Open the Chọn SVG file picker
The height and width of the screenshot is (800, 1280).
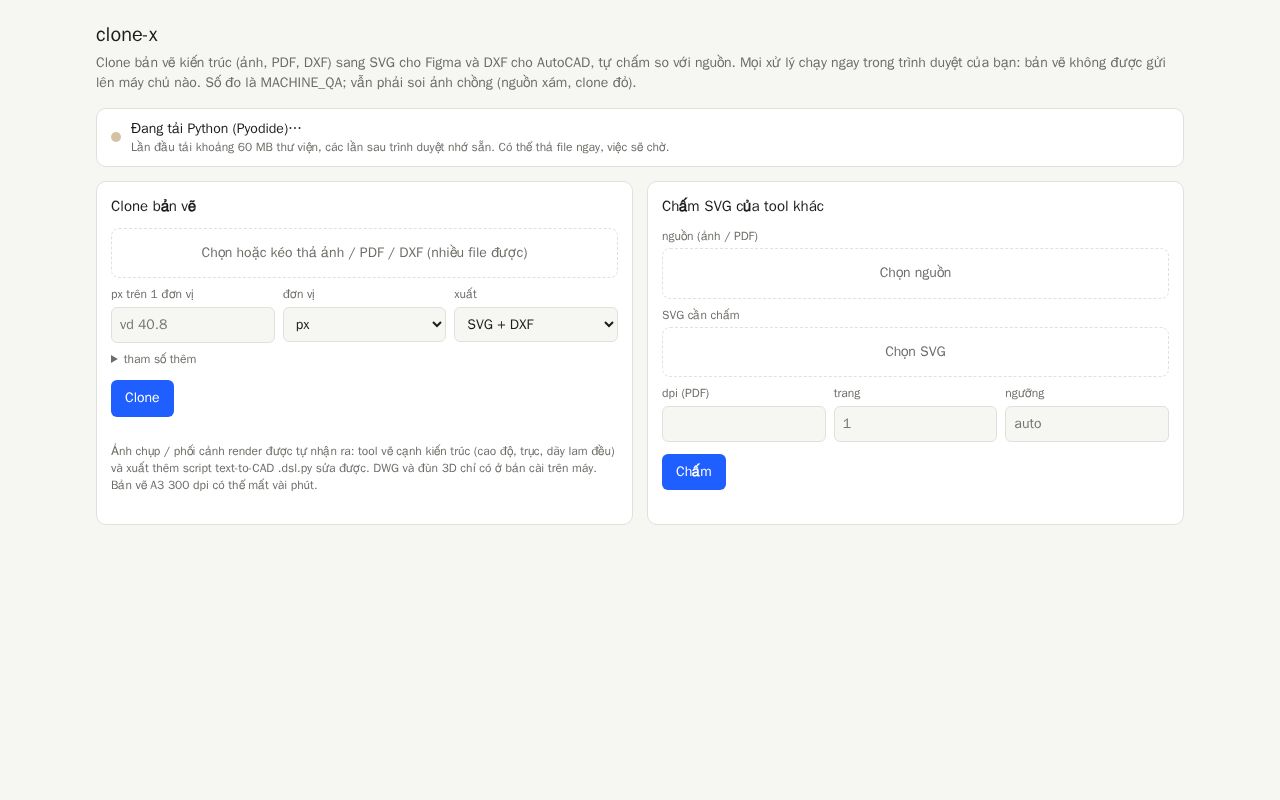click(915, 352)
